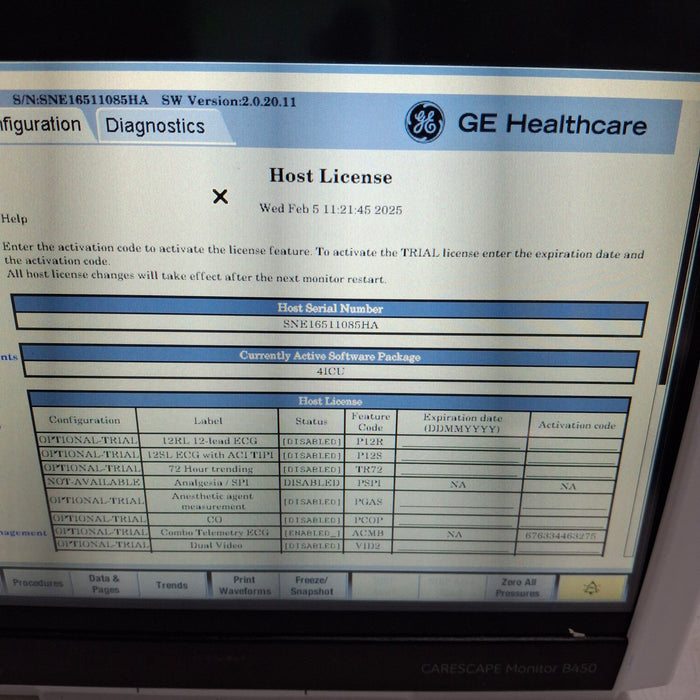
Task: Open the Help link
Action: pos(14,219)
